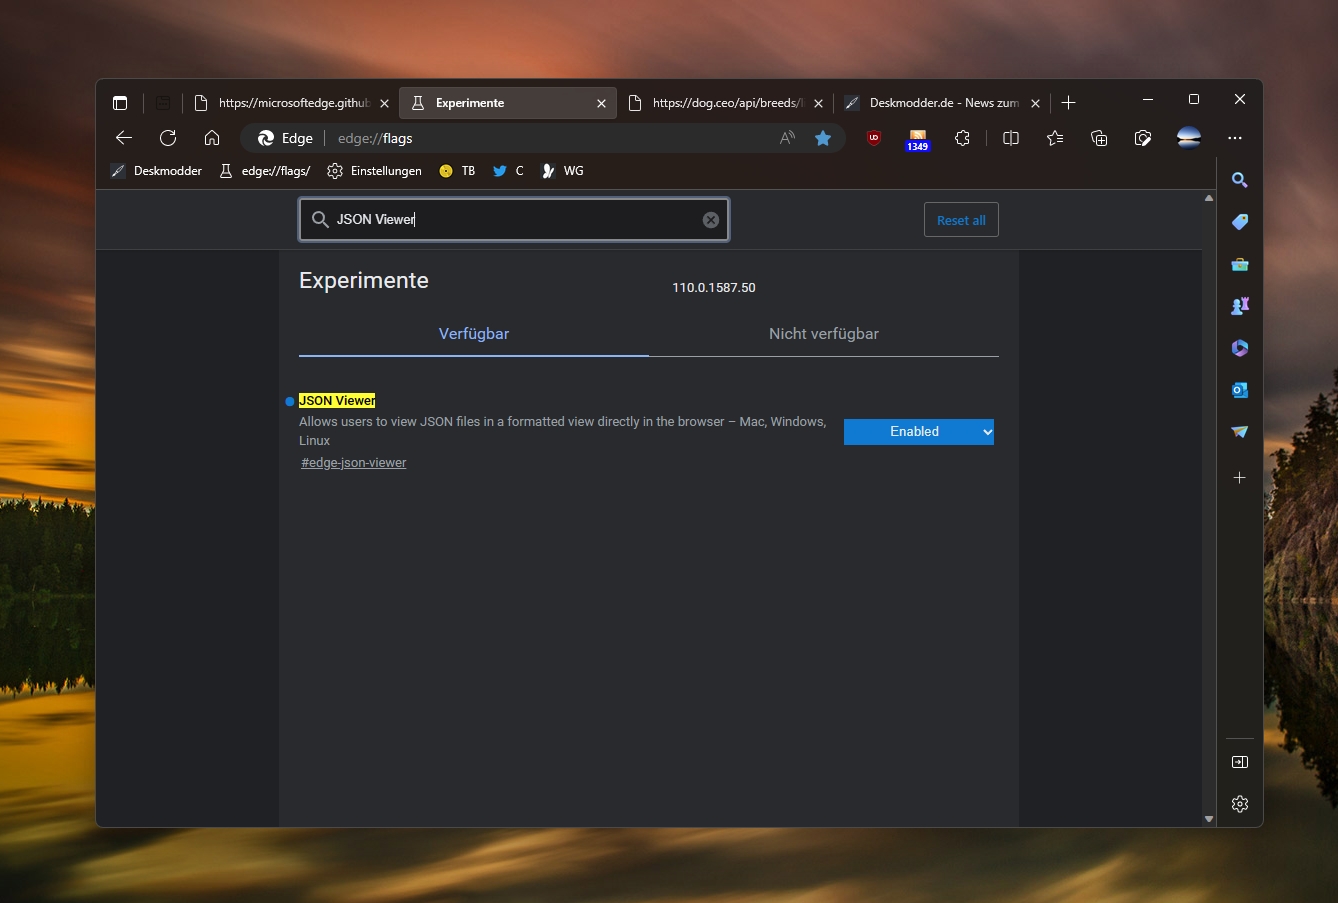Open the uBlock Origin extension icon
This screenshot has width=1338, height=903.
tap(874, 138)
